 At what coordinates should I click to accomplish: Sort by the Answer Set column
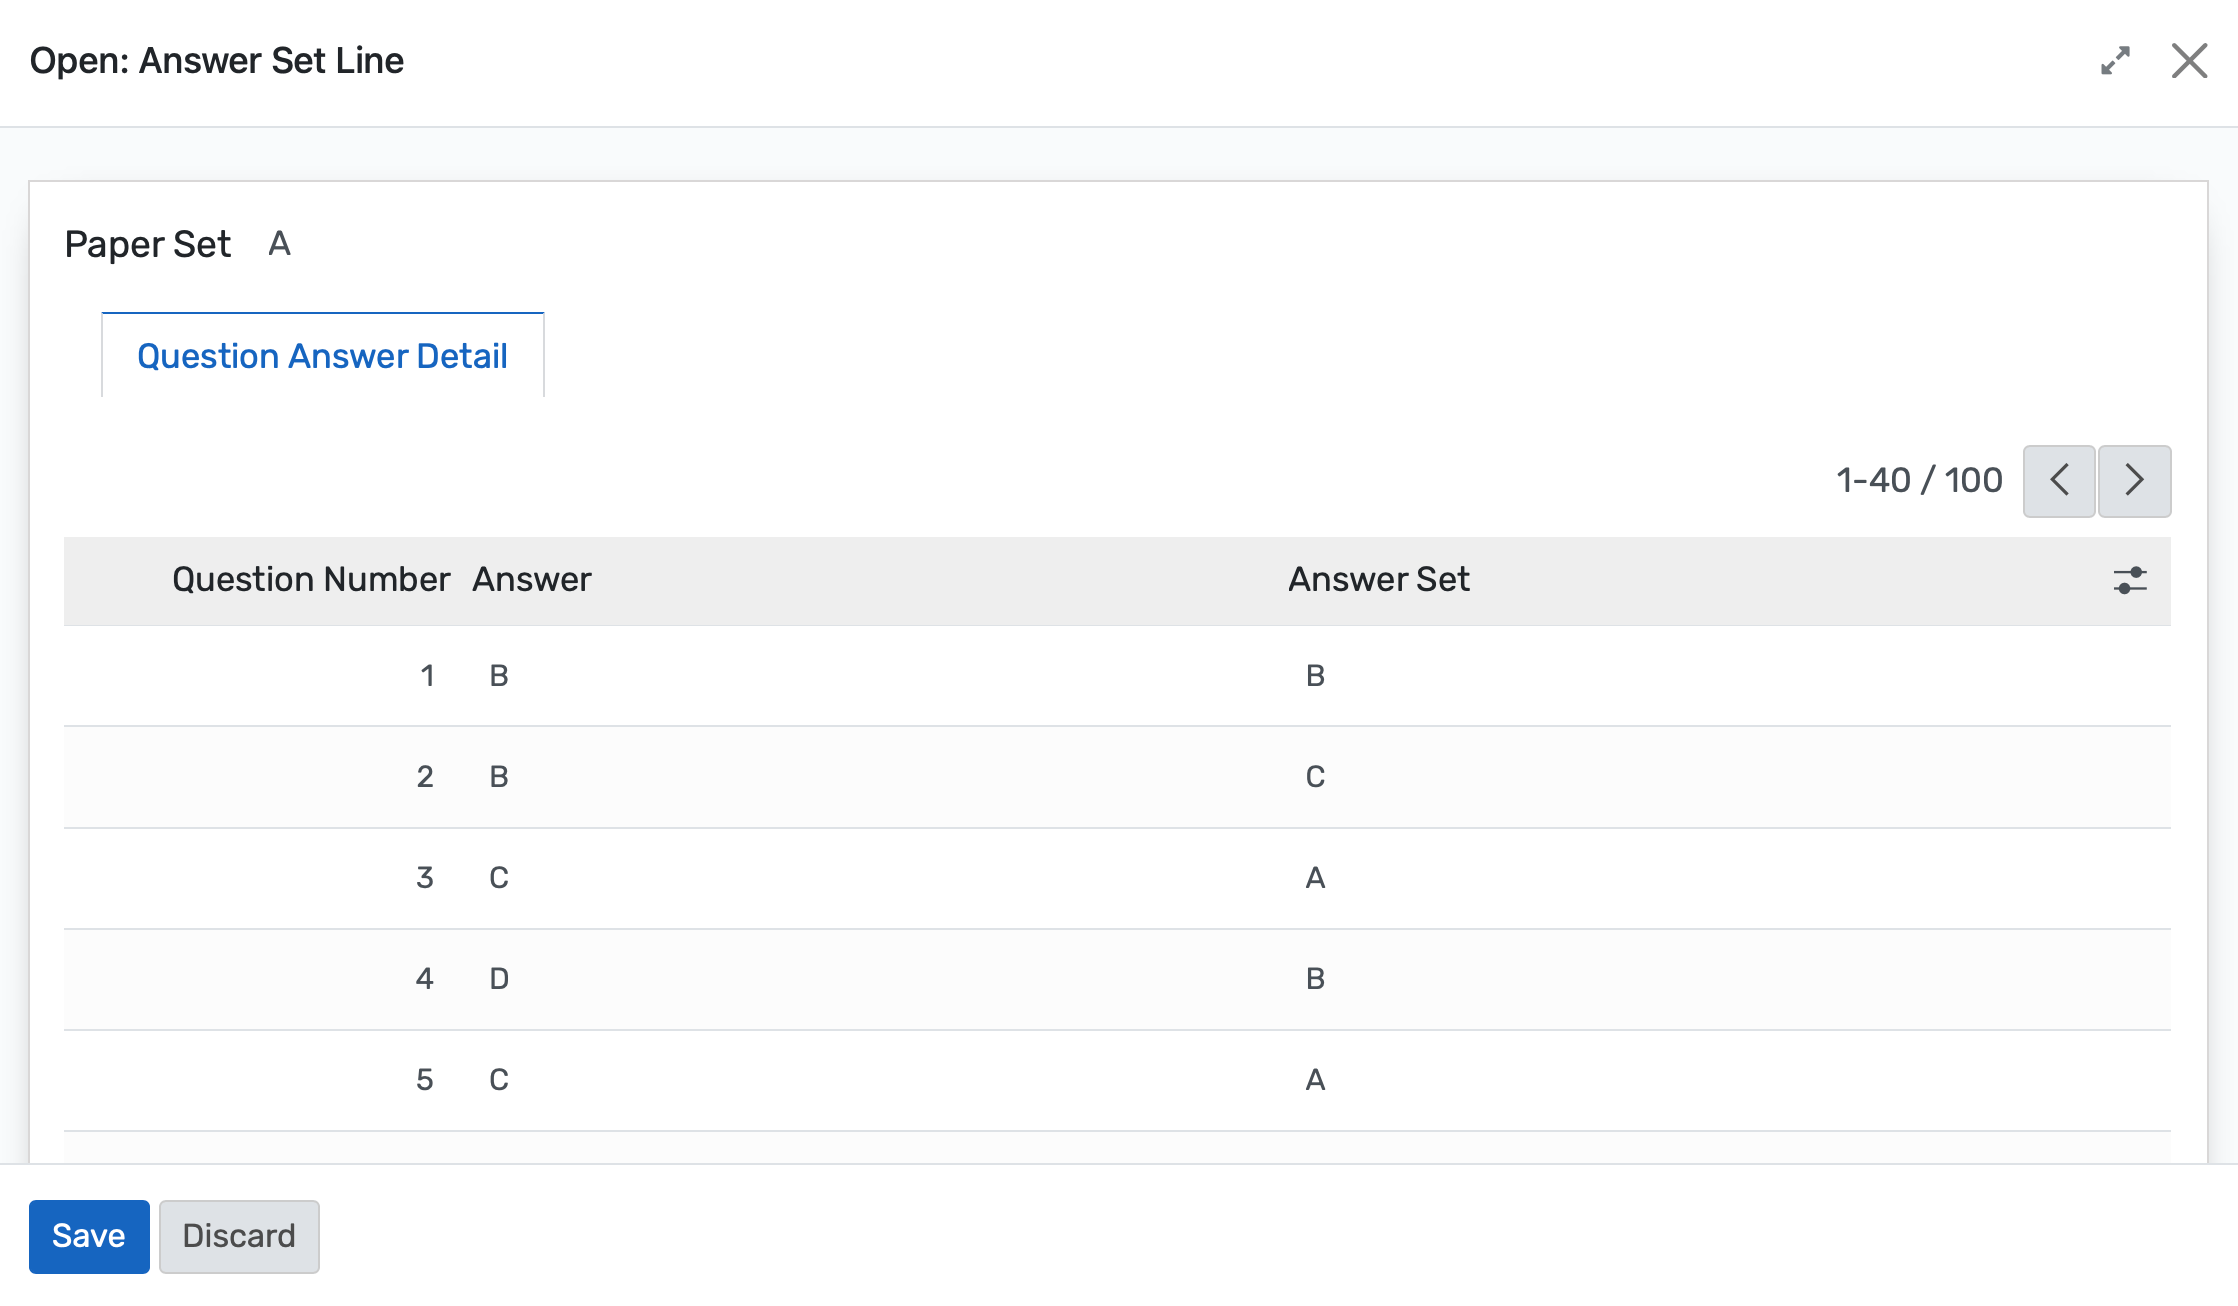1378,580
